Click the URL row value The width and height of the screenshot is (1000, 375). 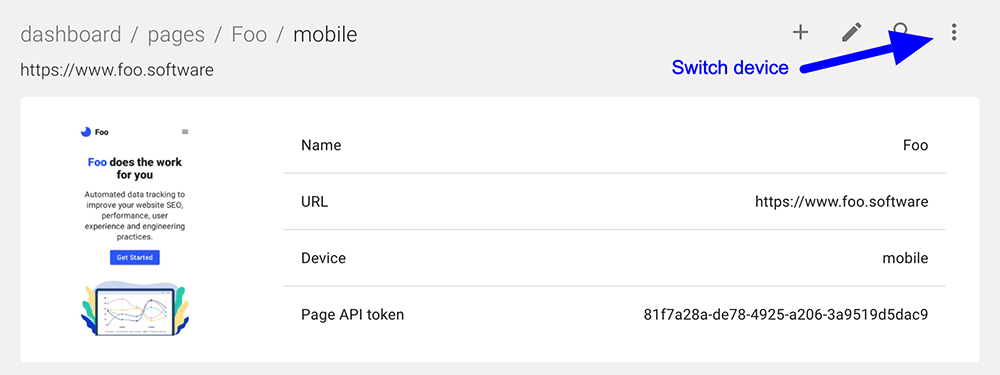coord(841,202)
